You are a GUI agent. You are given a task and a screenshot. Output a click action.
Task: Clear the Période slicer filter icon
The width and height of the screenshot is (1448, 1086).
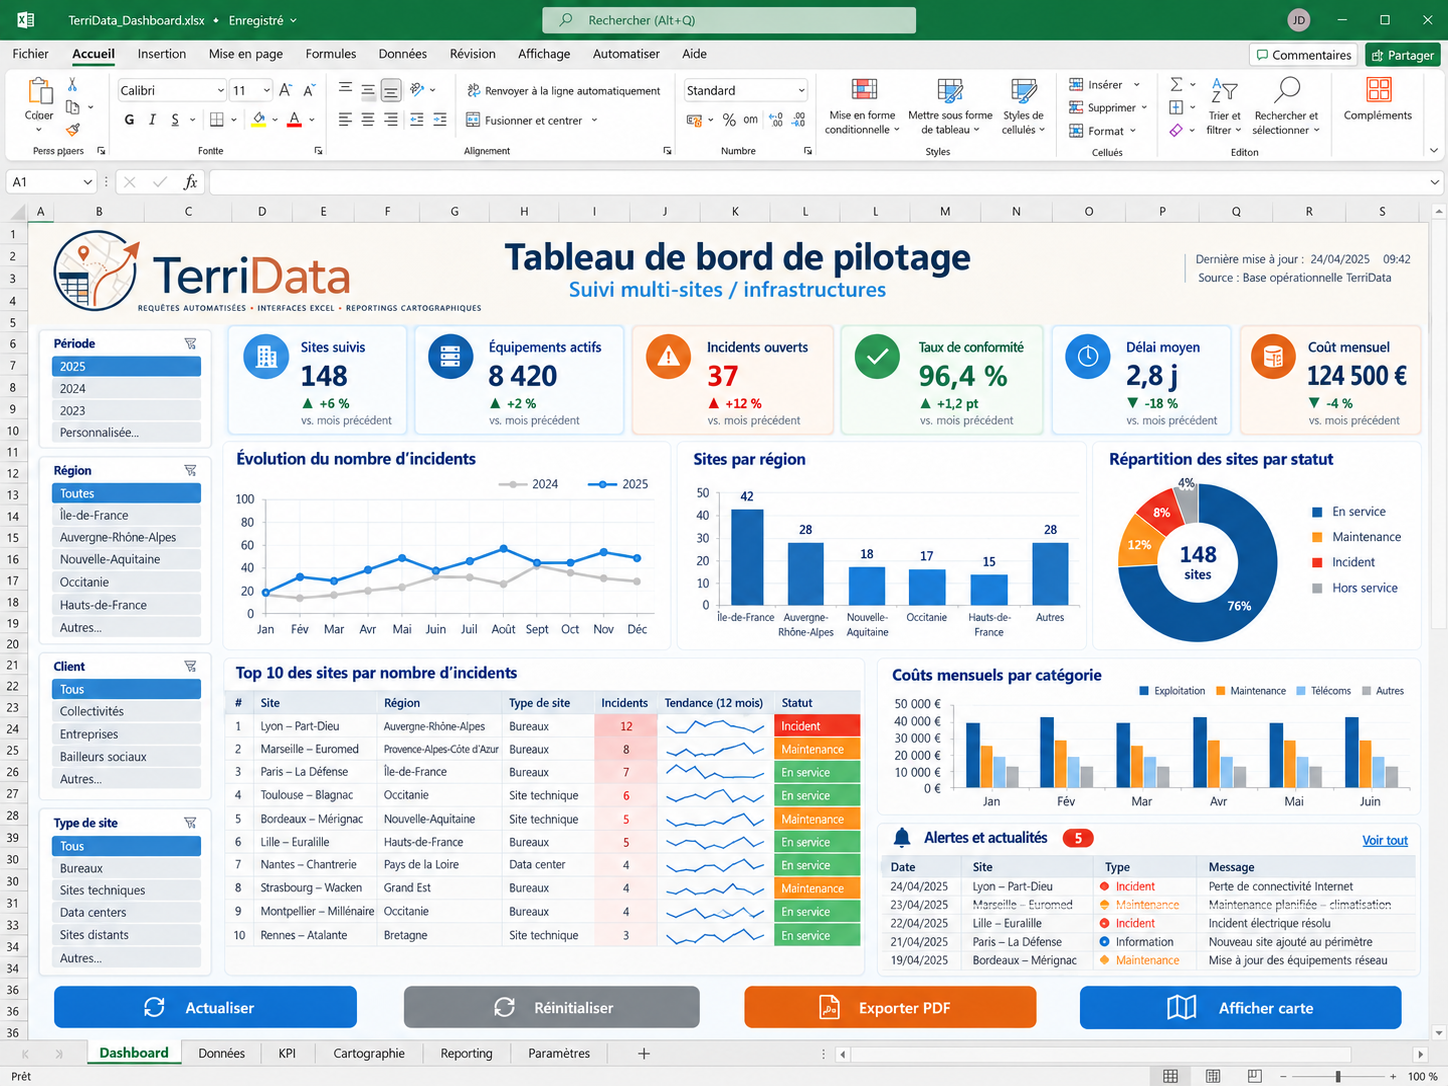(190, 343)
